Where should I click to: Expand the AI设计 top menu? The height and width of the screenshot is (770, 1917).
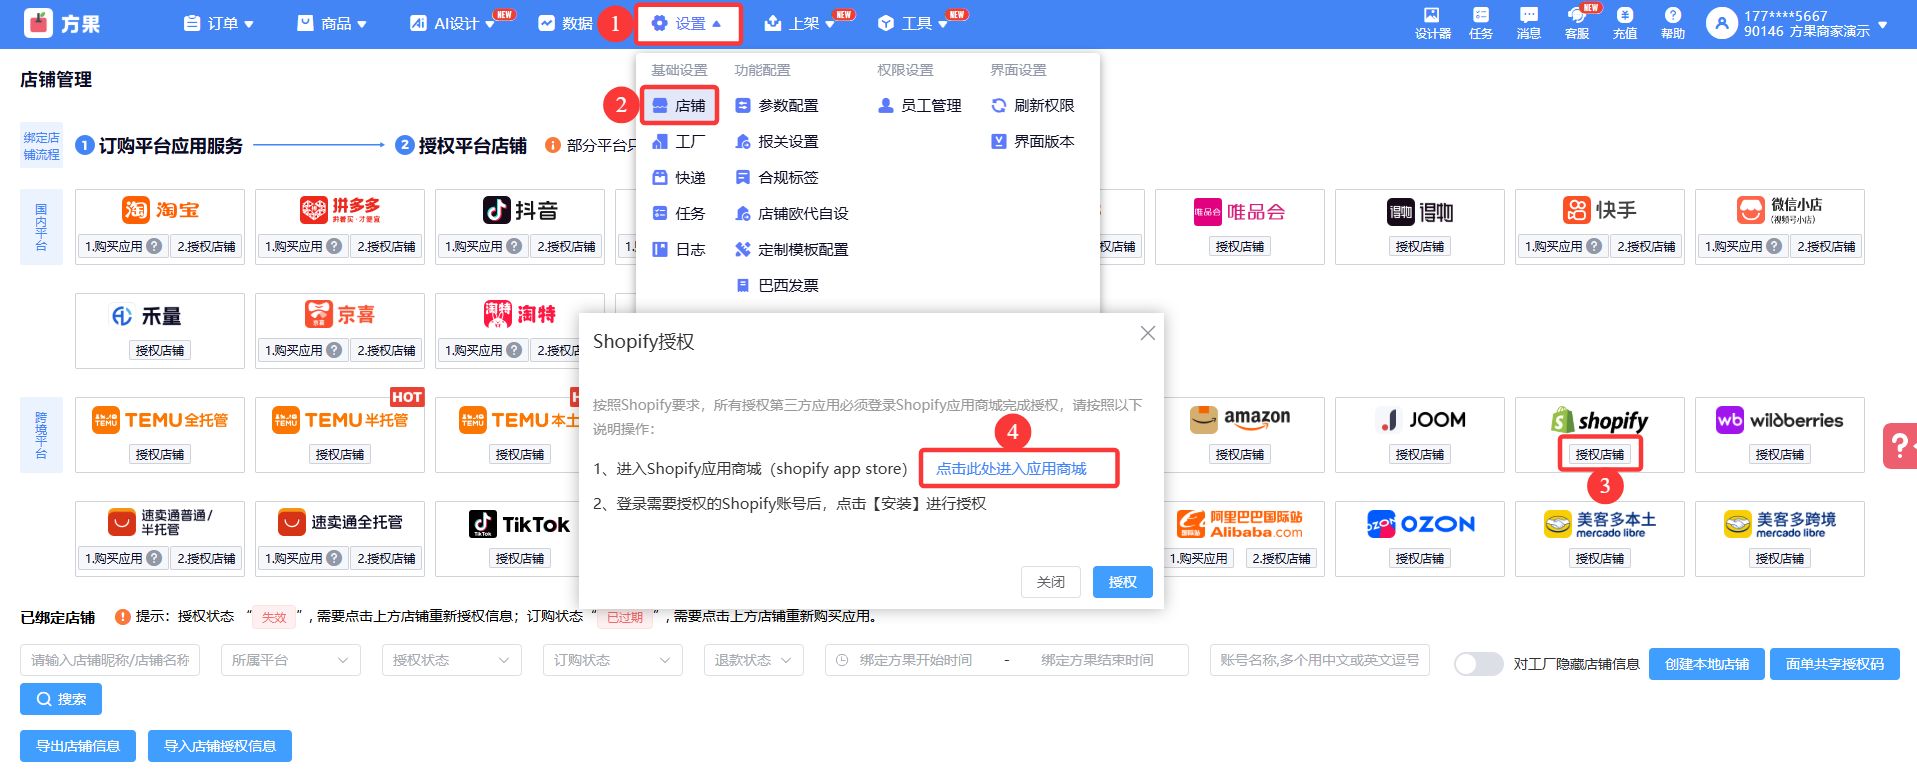(x=452, y=23)
